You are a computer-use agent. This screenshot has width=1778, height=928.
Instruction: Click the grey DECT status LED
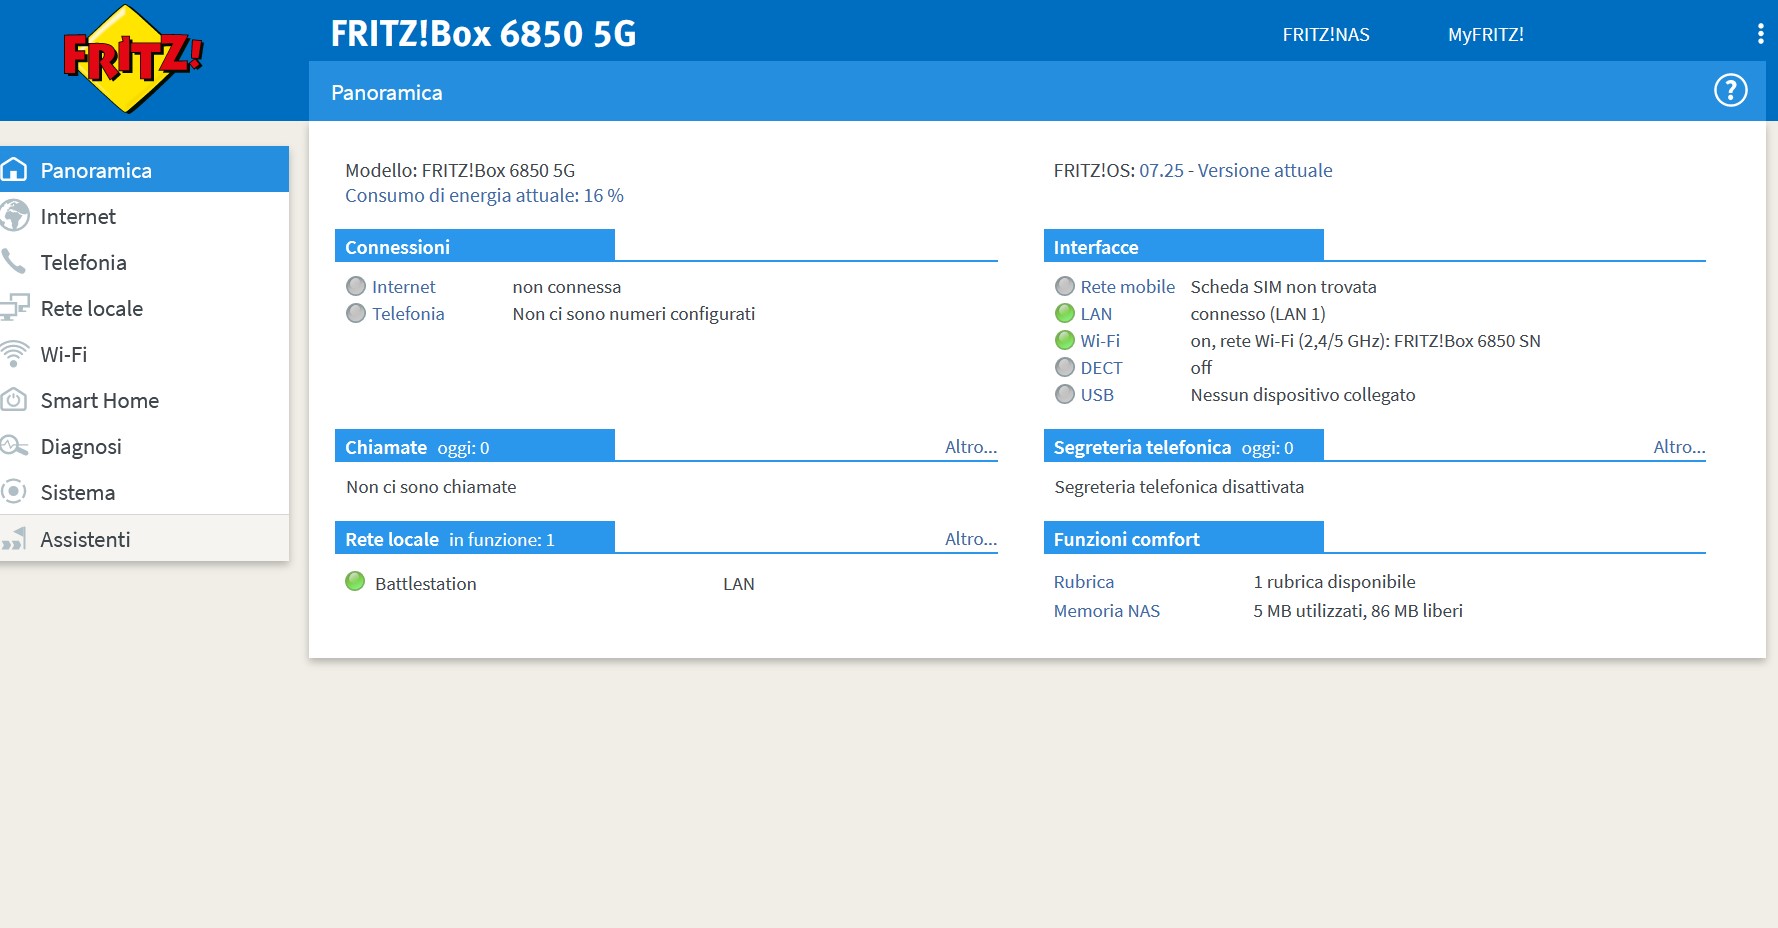click(x=1065, y=367)
